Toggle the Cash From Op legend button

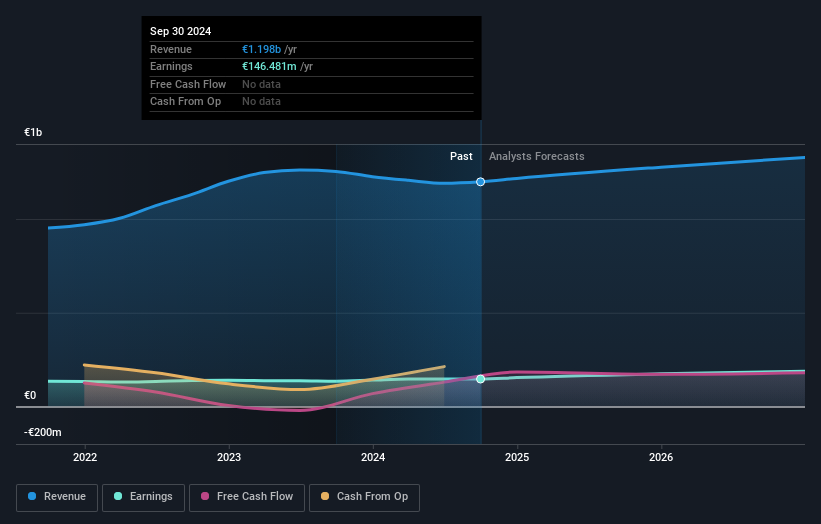(364, 497)
